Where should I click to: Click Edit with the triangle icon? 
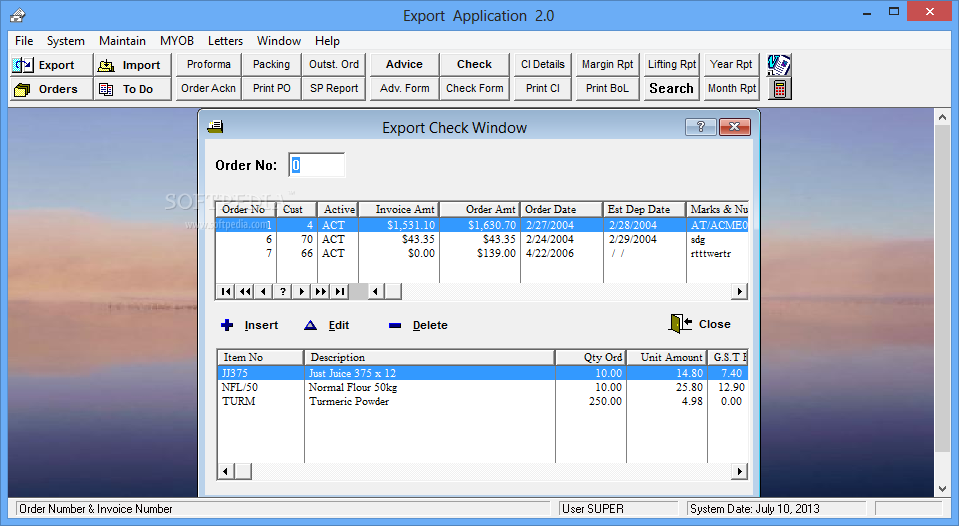click(327, 325)
